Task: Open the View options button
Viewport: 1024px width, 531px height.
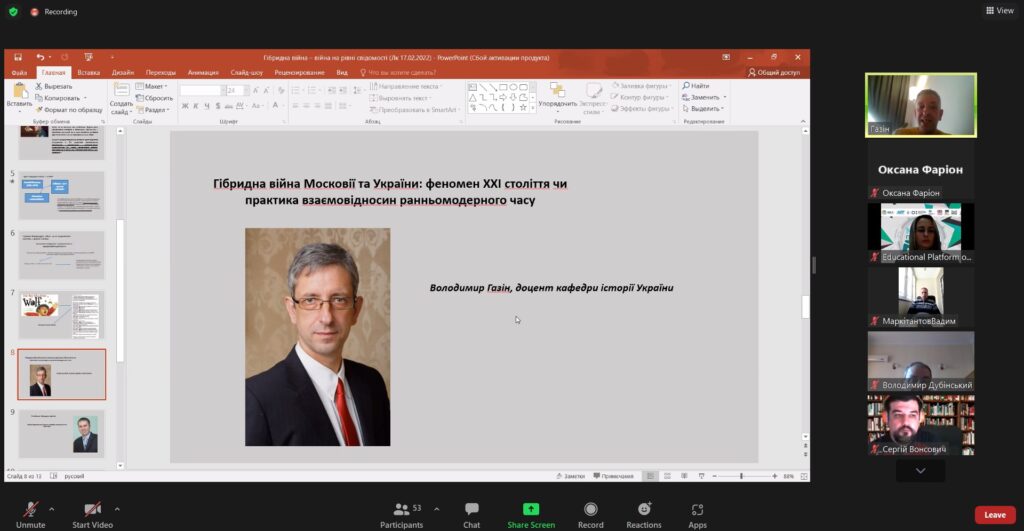Action: coord(998,11)
